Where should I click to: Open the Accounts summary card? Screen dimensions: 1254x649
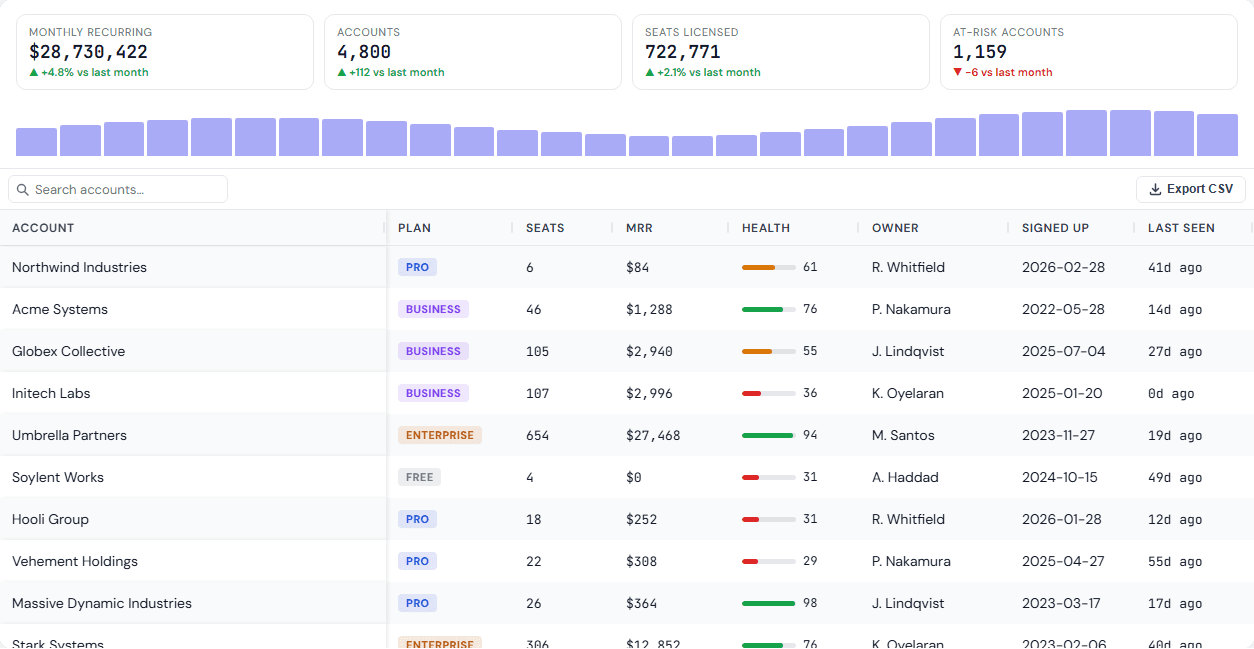click(473, 52)
